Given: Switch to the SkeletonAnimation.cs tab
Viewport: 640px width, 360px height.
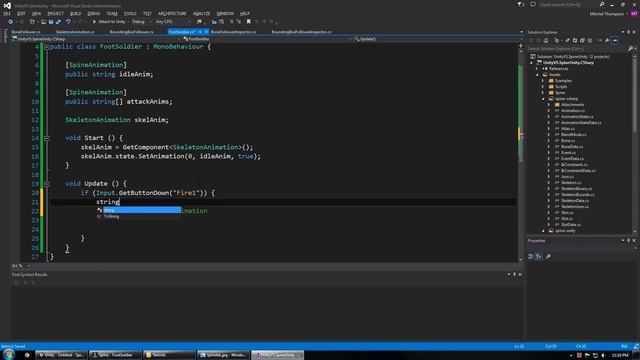Looking at the screenshot, I should click(75, 32).
